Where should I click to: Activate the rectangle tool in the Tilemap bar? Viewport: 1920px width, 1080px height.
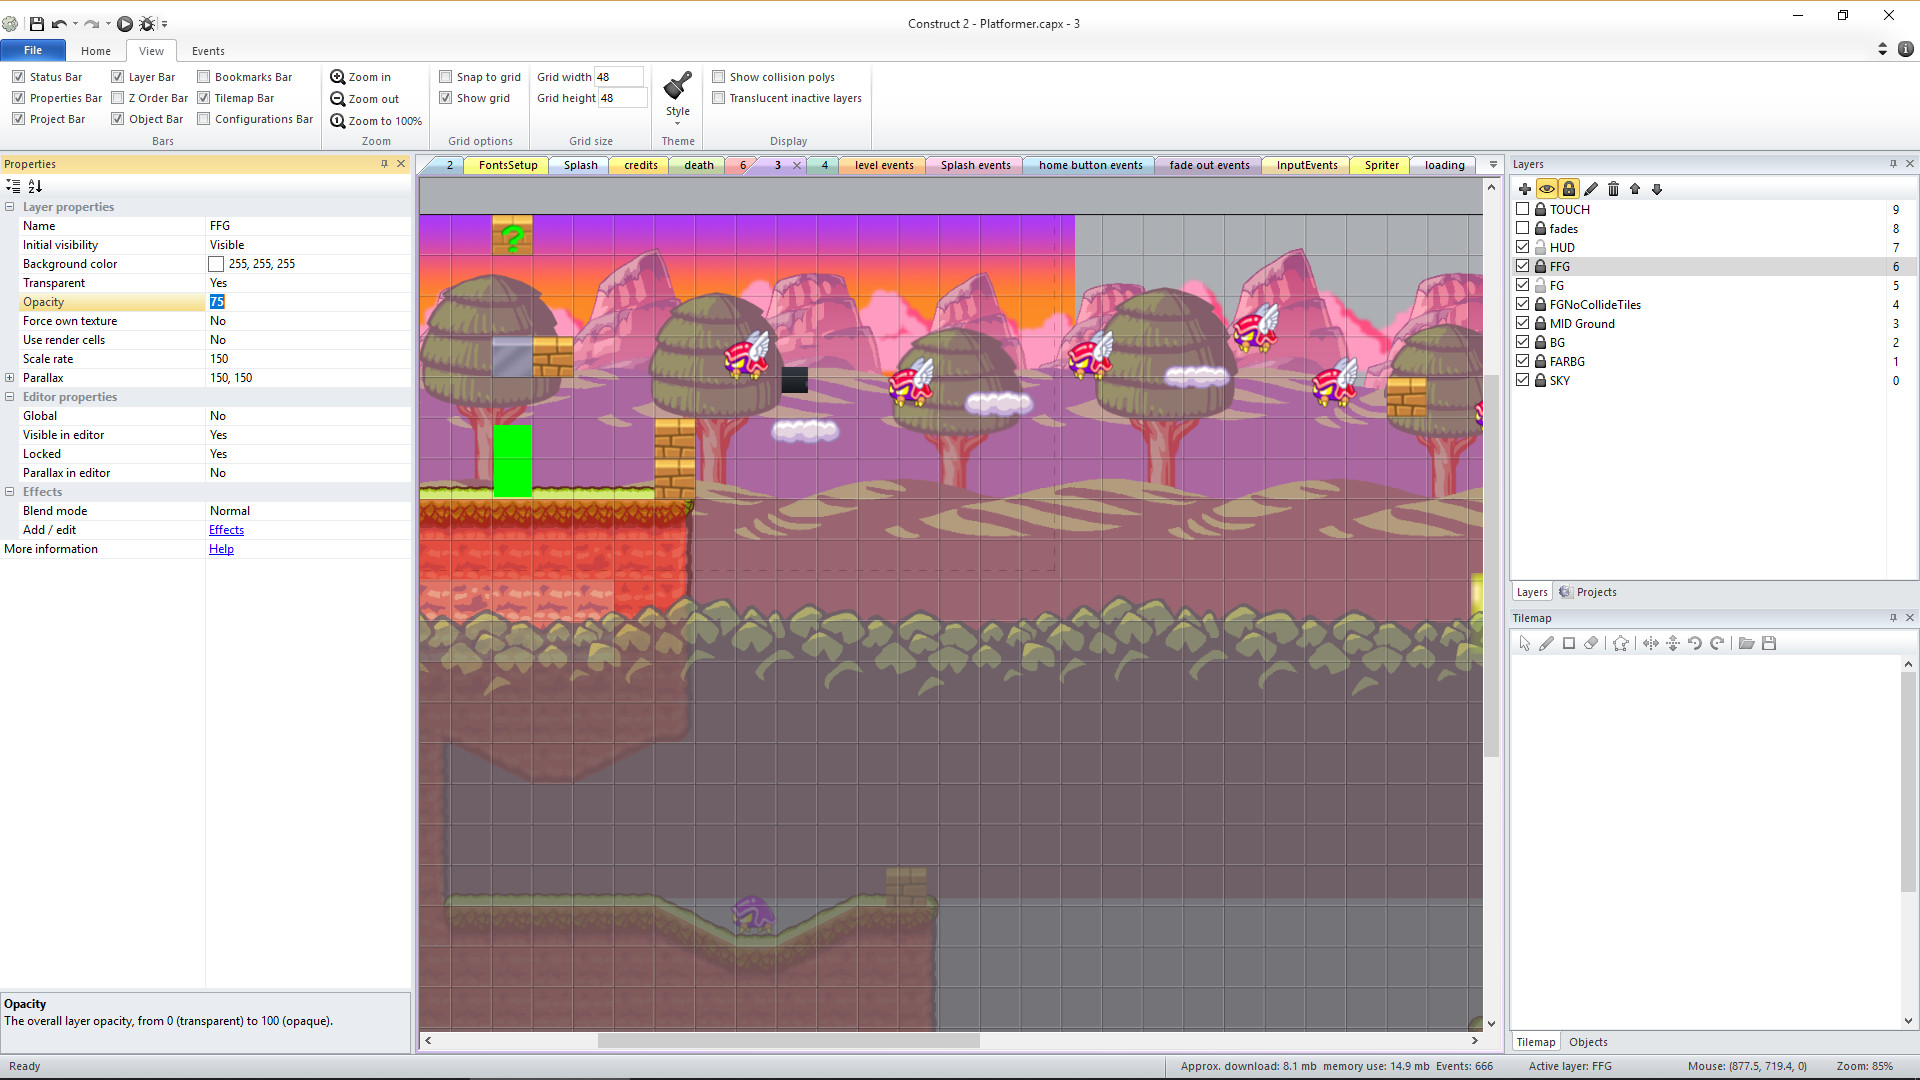1570,643
